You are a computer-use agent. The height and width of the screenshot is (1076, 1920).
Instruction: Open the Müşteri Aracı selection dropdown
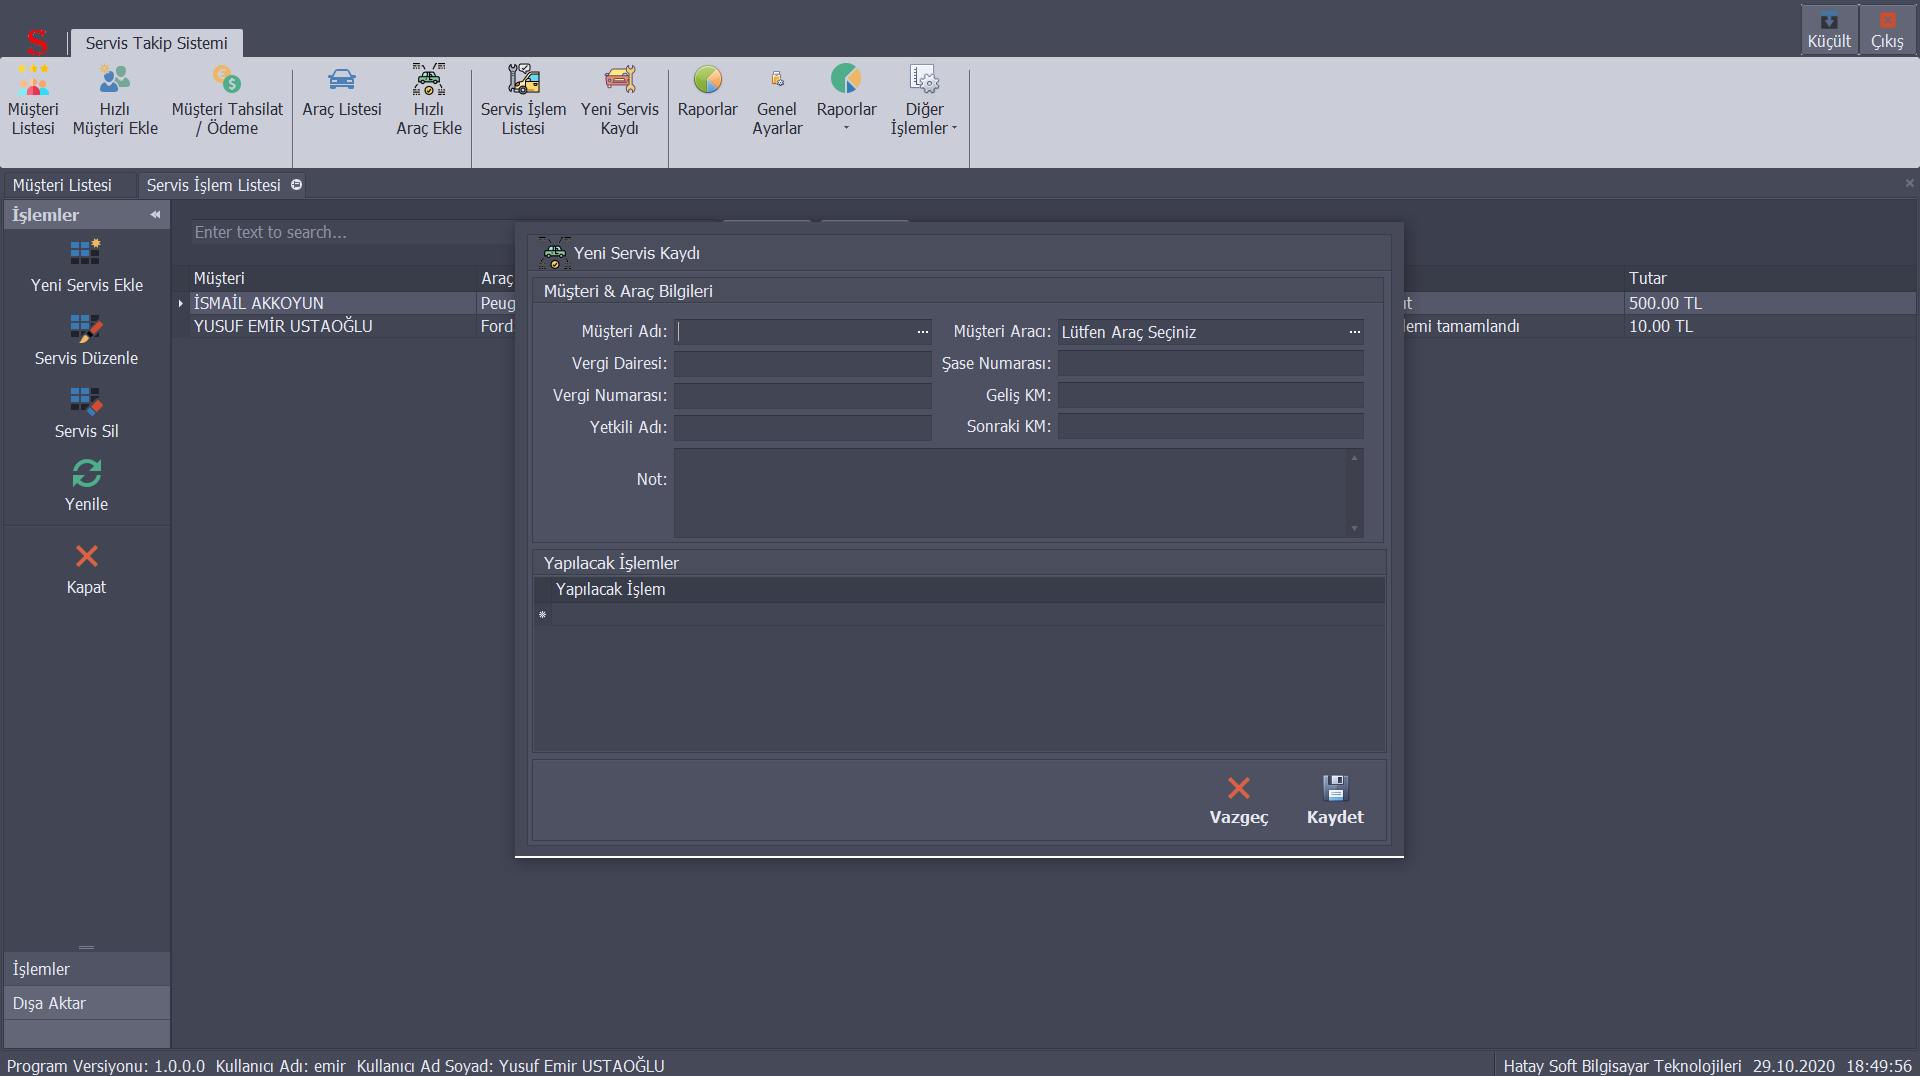point(1354,332)
